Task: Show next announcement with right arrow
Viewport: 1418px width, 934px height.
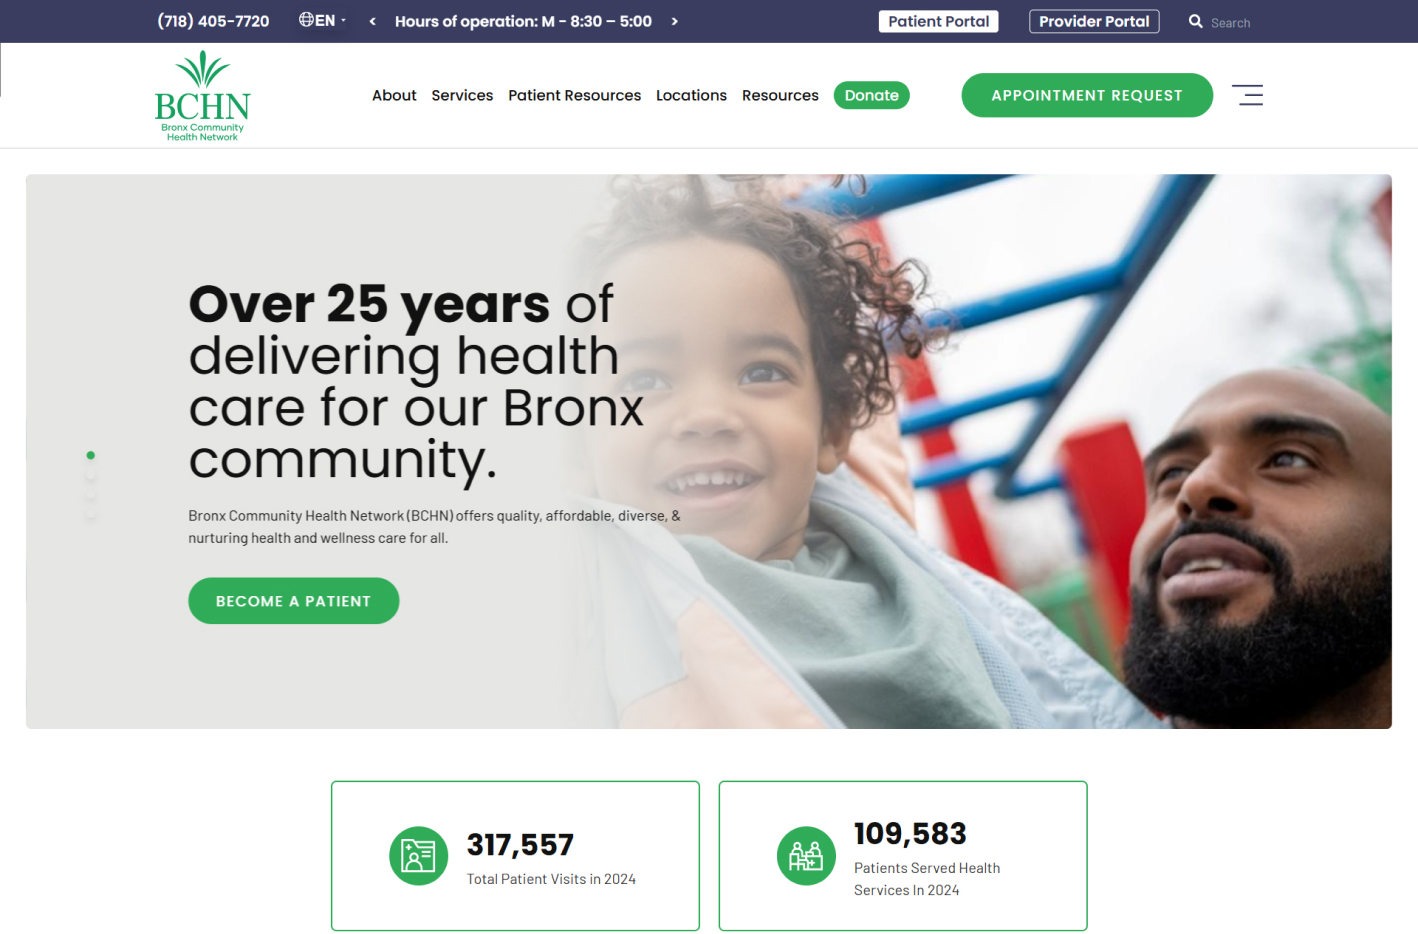Action: pos(675,21)
